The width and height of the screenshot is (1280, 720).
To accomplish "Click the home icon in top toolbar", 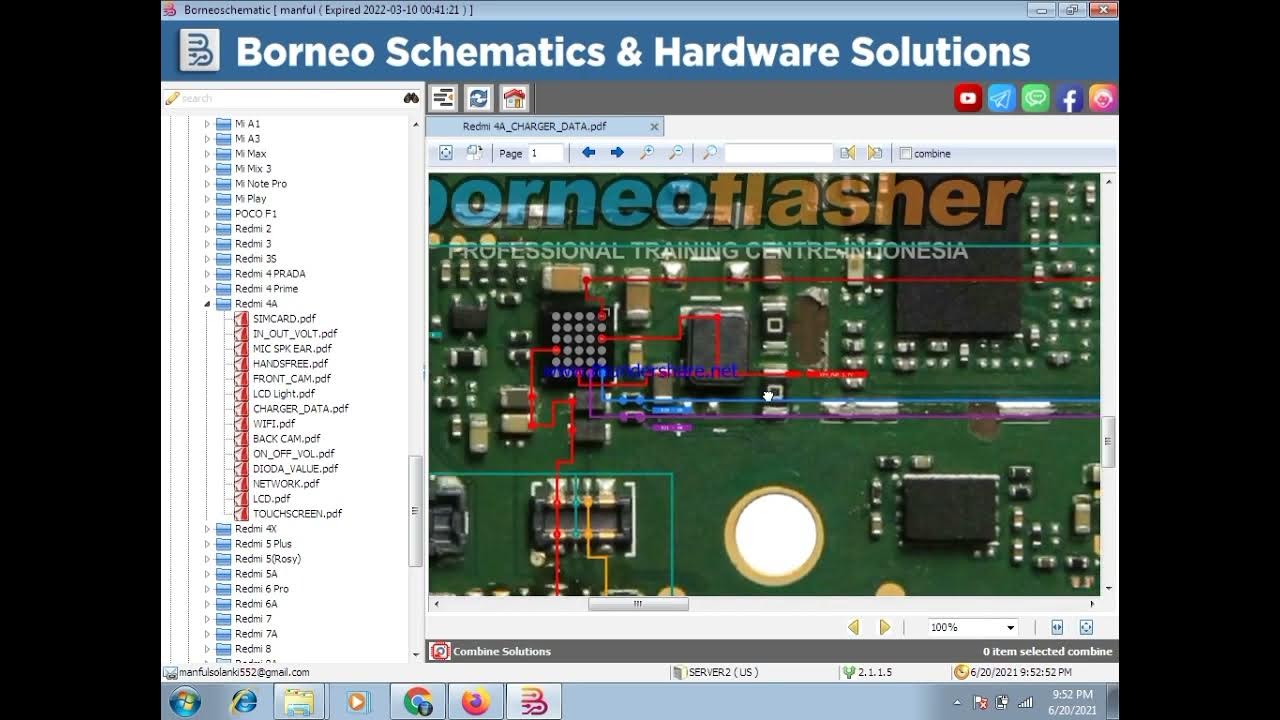I will (514, 98).
